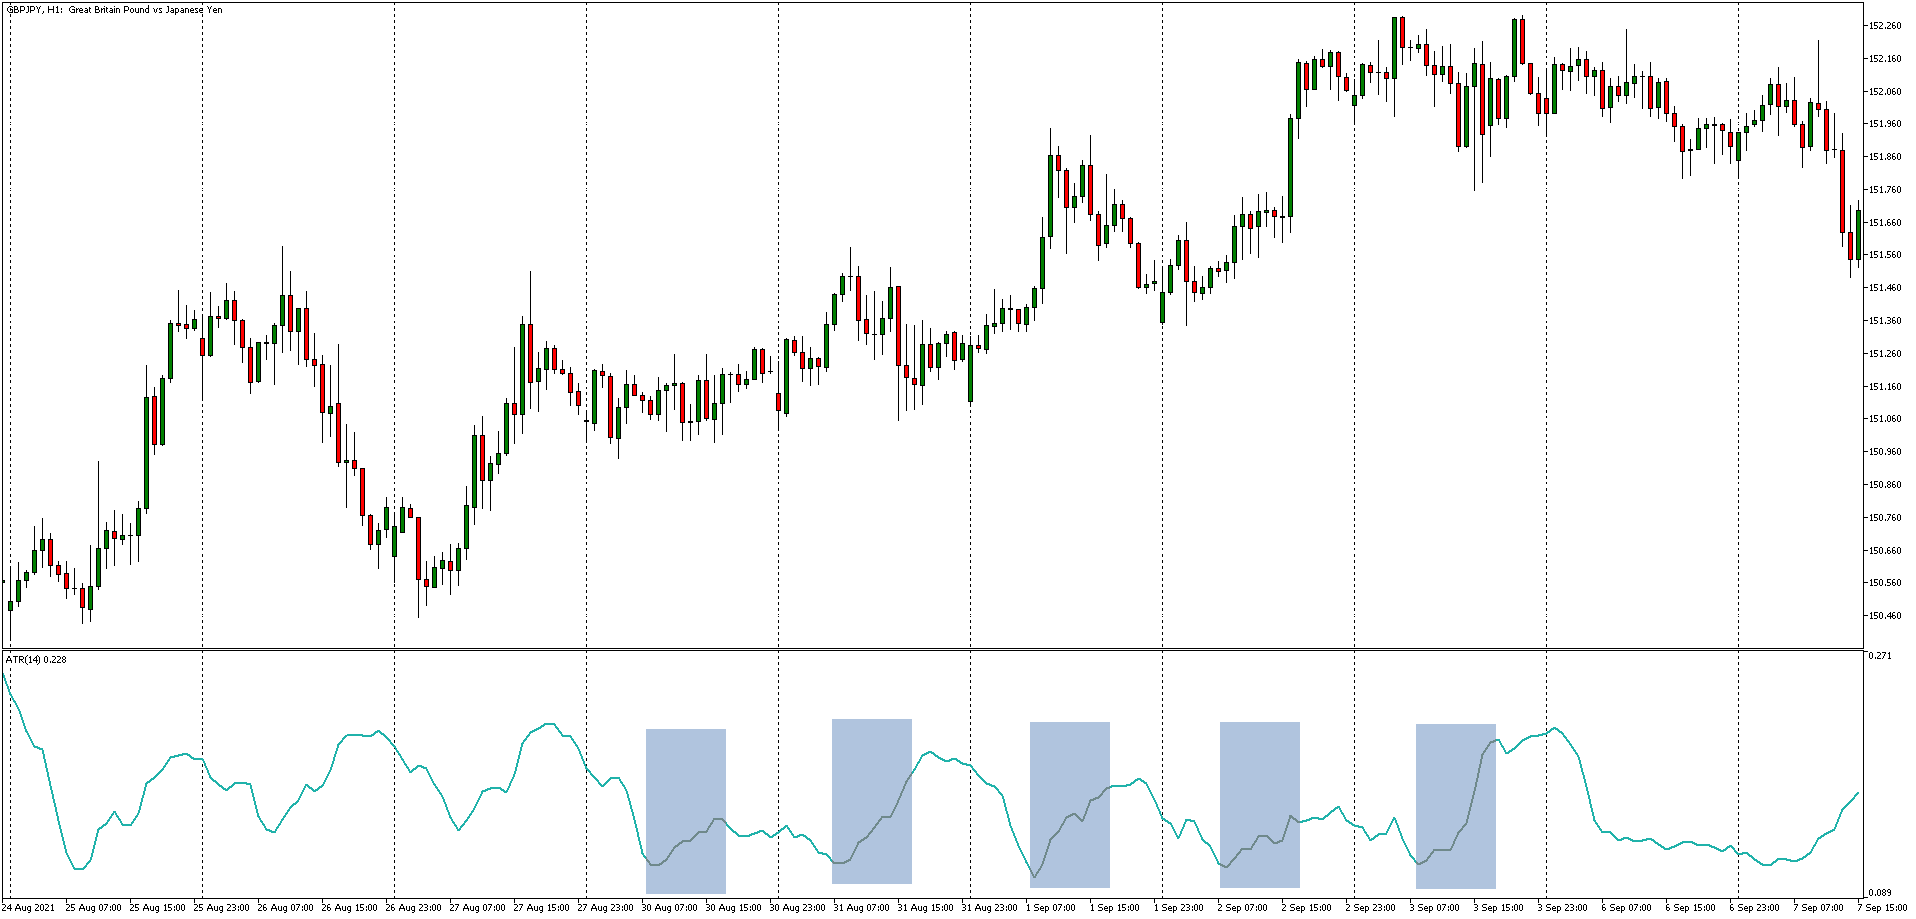Click the 30 Aug 15:00 time label
This screenshot has width=1916, height=919.
tap(733, 908)
